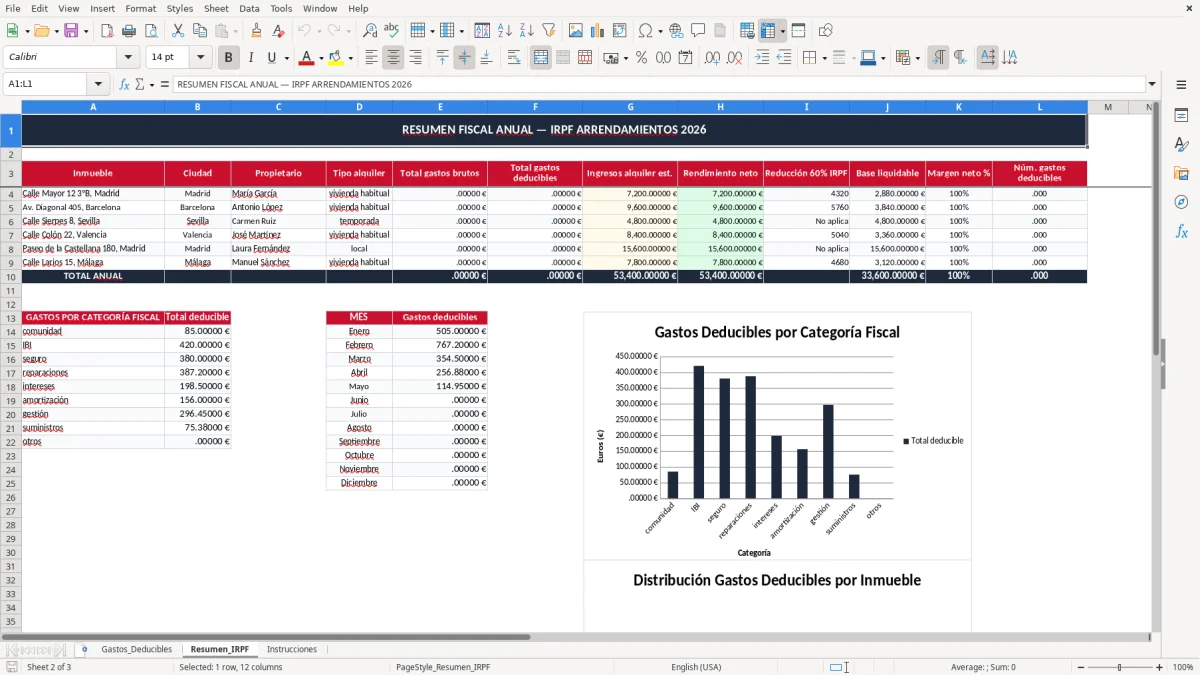The width and height of the screenshot is (1200, 675).
Task: Toggle Align Right
Action: tap(415, 58)
